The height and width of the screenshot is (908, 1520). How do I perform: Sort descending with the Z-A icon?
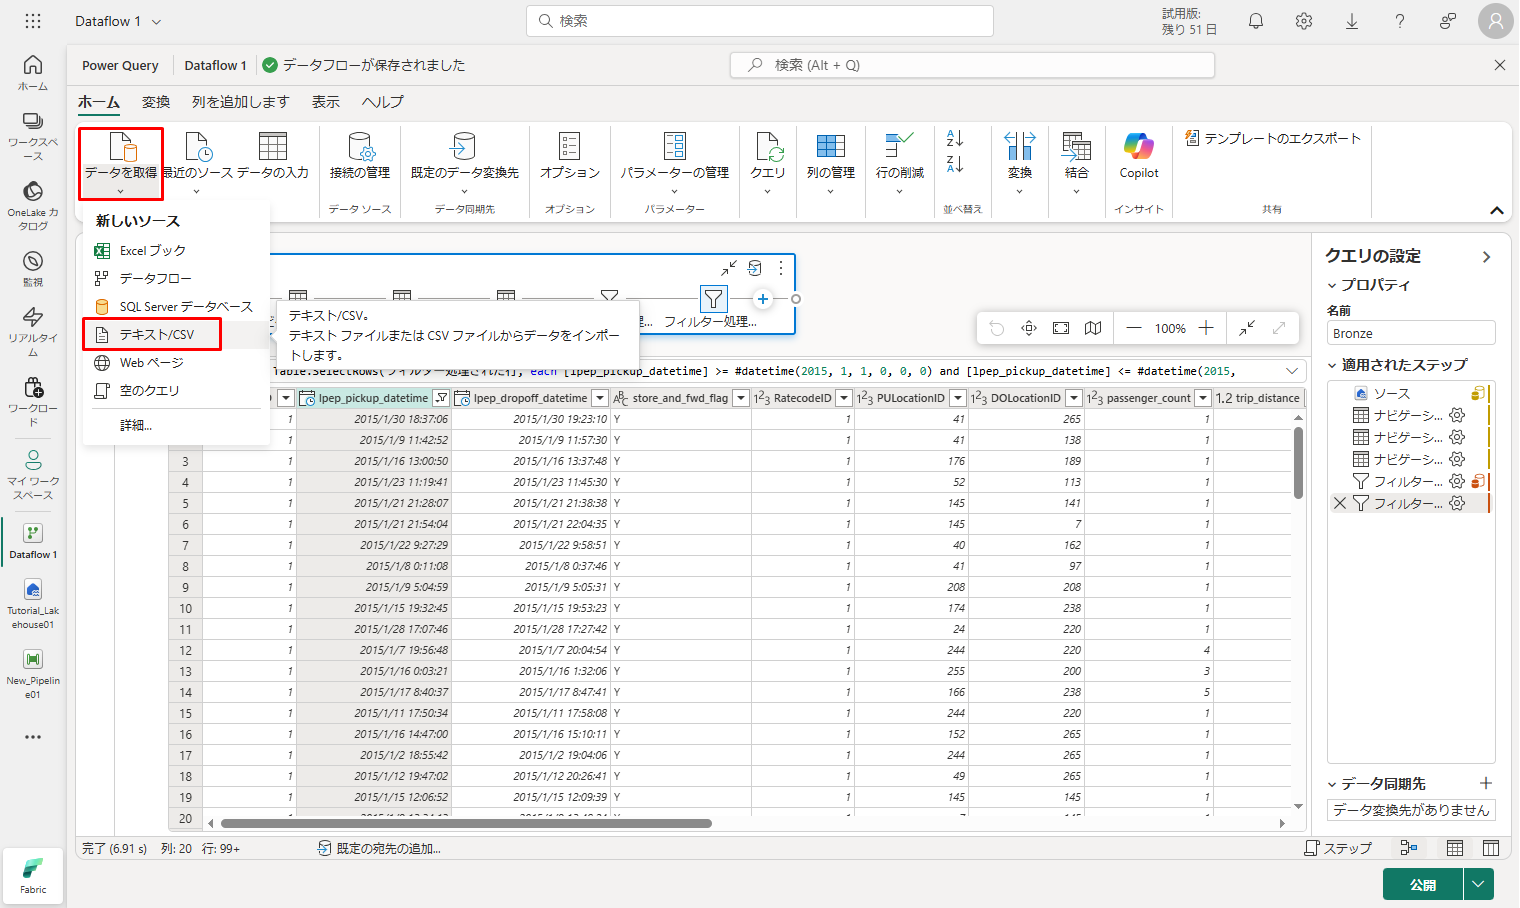click(955, 164)
